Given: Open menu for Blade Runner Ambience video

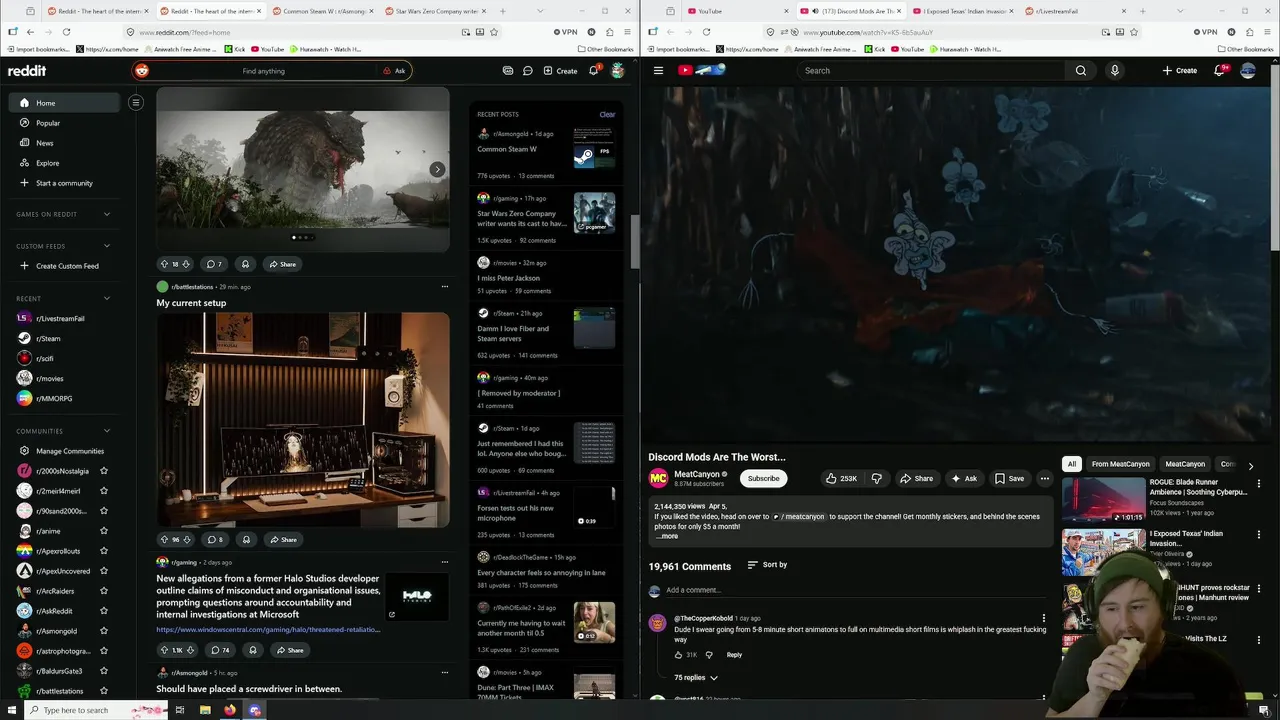Looking at the screenshot, I should [x=1259, y=483].
